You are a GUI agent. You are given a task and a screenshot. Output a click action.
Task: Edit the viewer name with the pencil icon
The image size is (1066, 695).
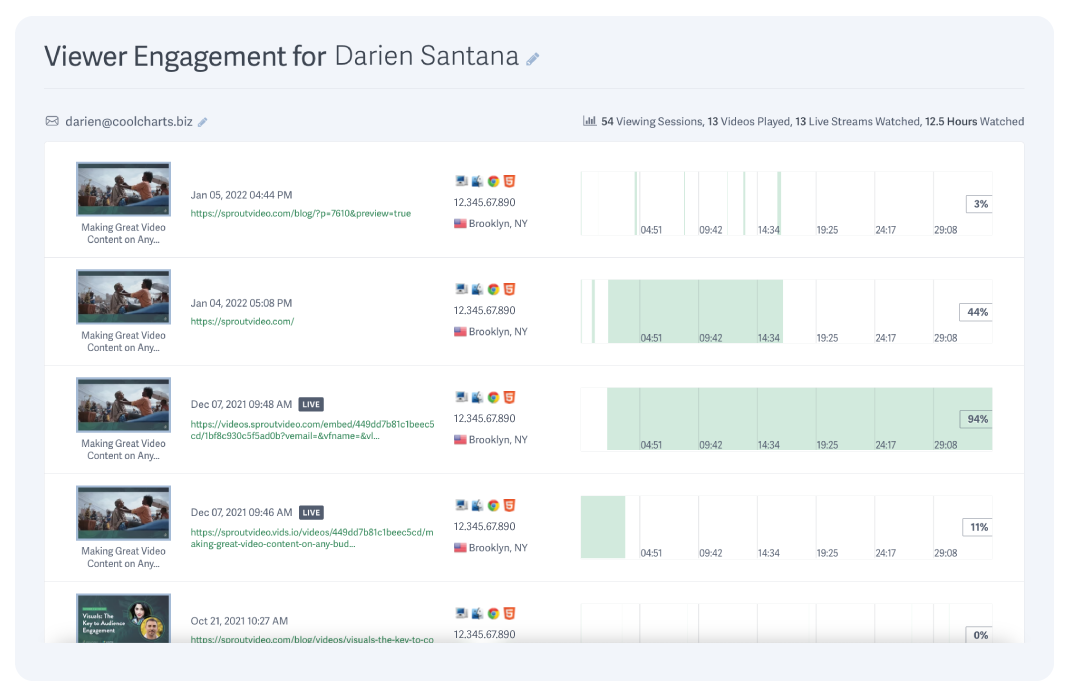click(x=530, y=57)
